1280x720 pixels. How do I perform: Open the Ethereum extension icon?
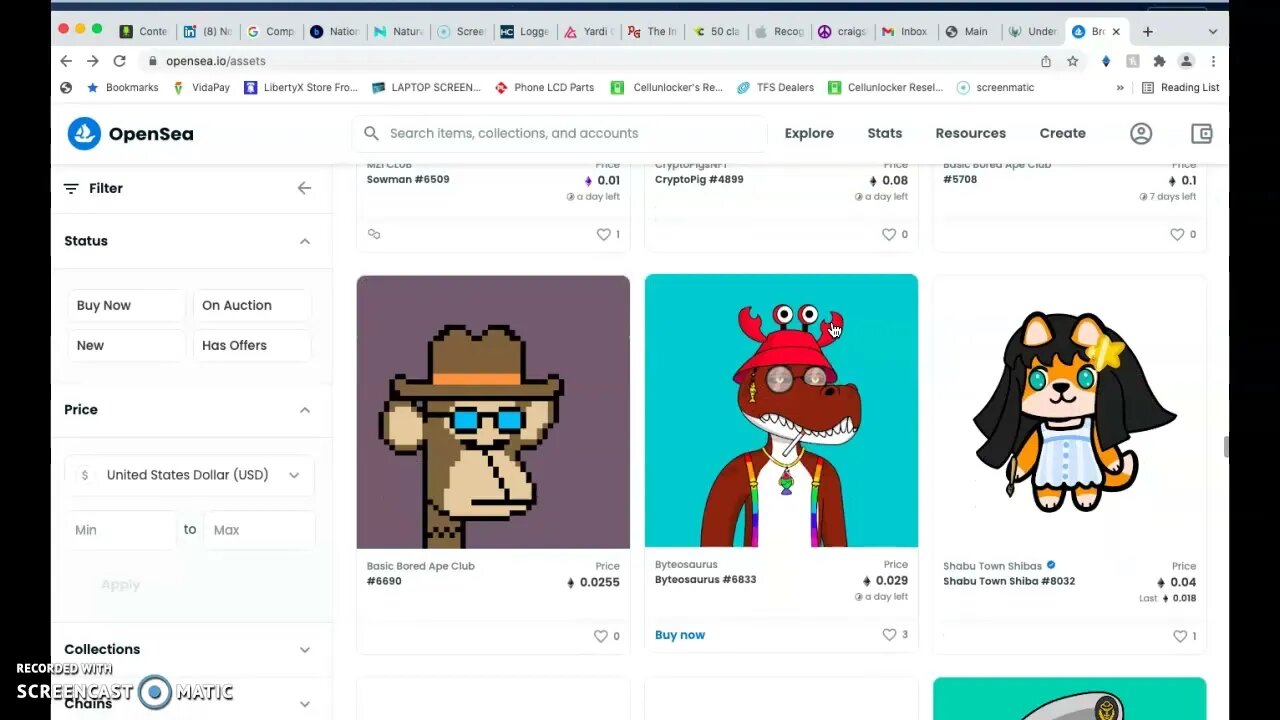pyautogui.click(x=1105, y=61)
